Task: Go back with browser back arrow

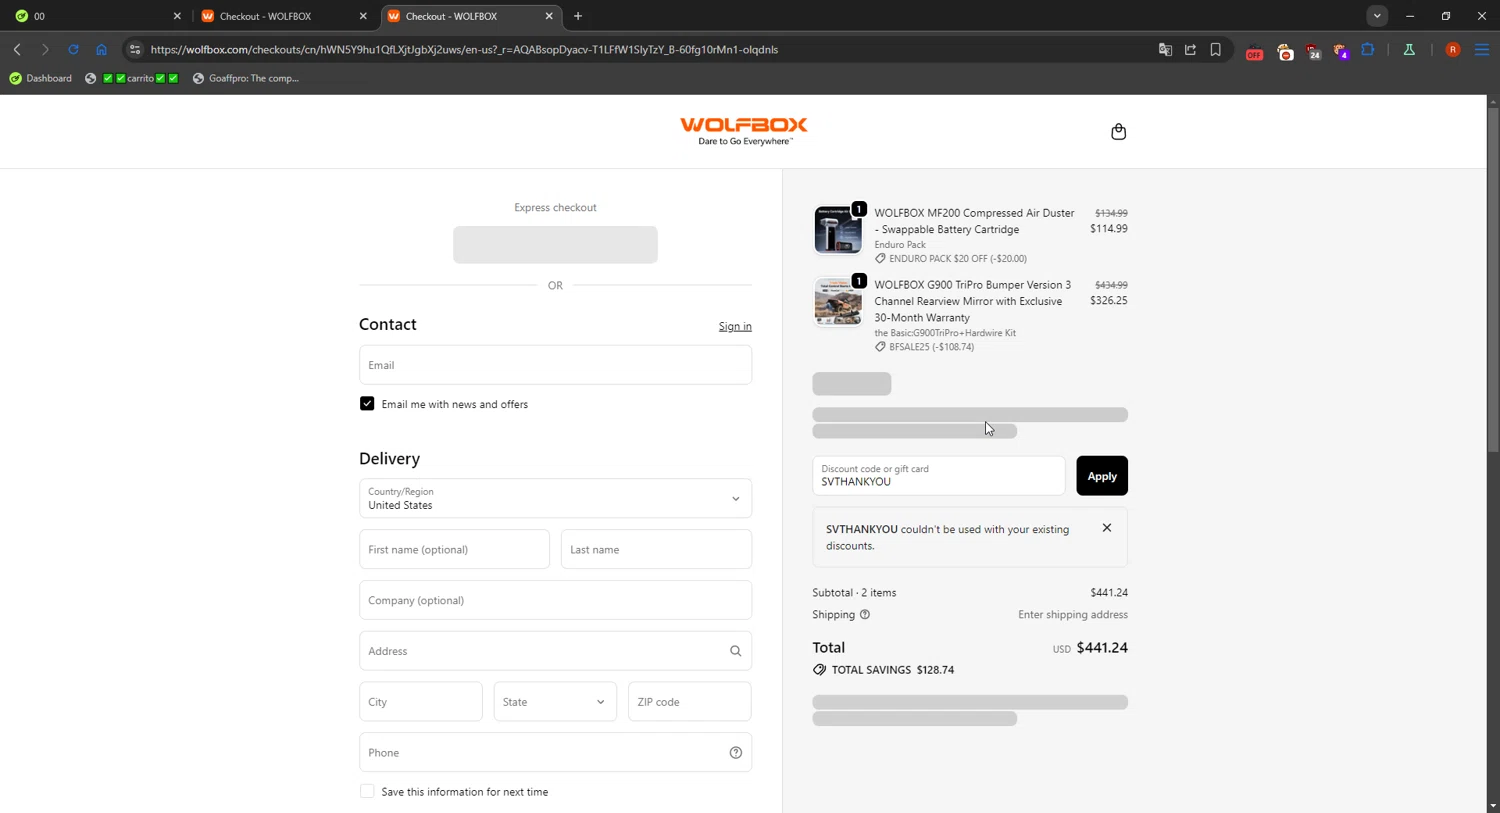Action: [x=17, y=49]
